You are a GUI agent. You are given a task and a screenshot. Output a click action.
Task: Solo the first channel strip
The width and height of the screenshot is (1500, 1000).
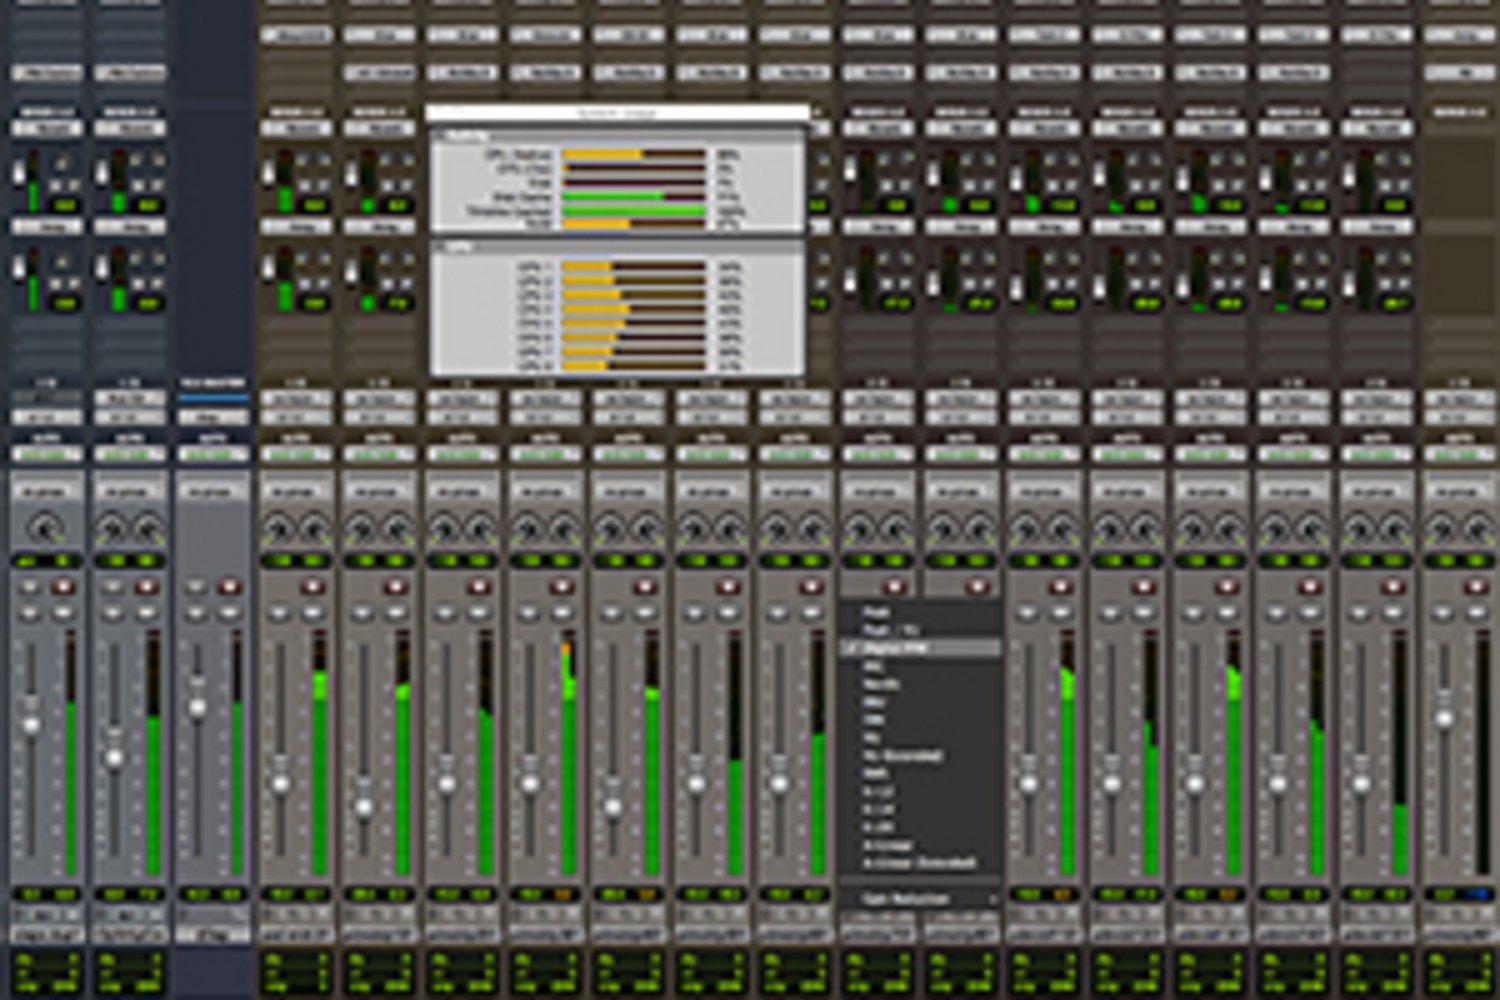[x=30, y=612]
